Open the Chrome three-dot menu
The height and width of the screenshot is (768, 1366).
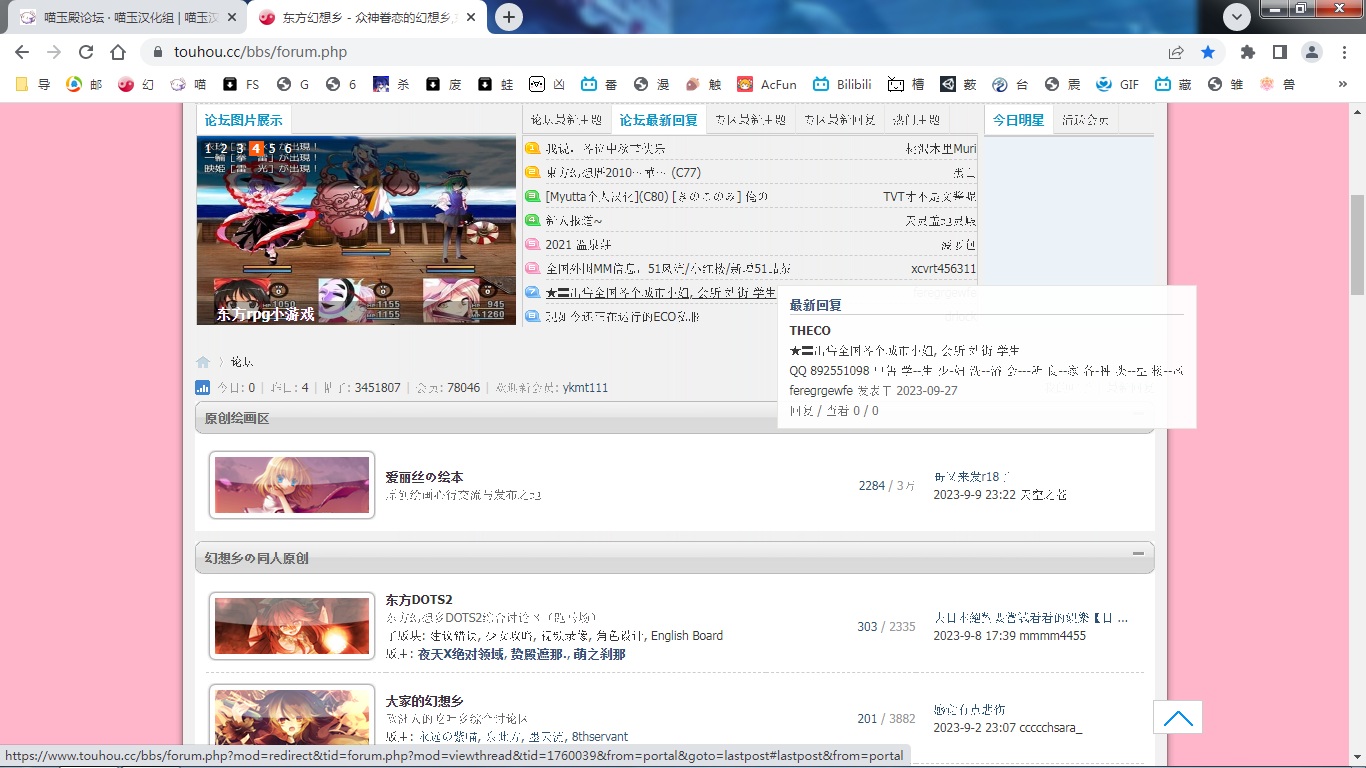(1344, 52)
